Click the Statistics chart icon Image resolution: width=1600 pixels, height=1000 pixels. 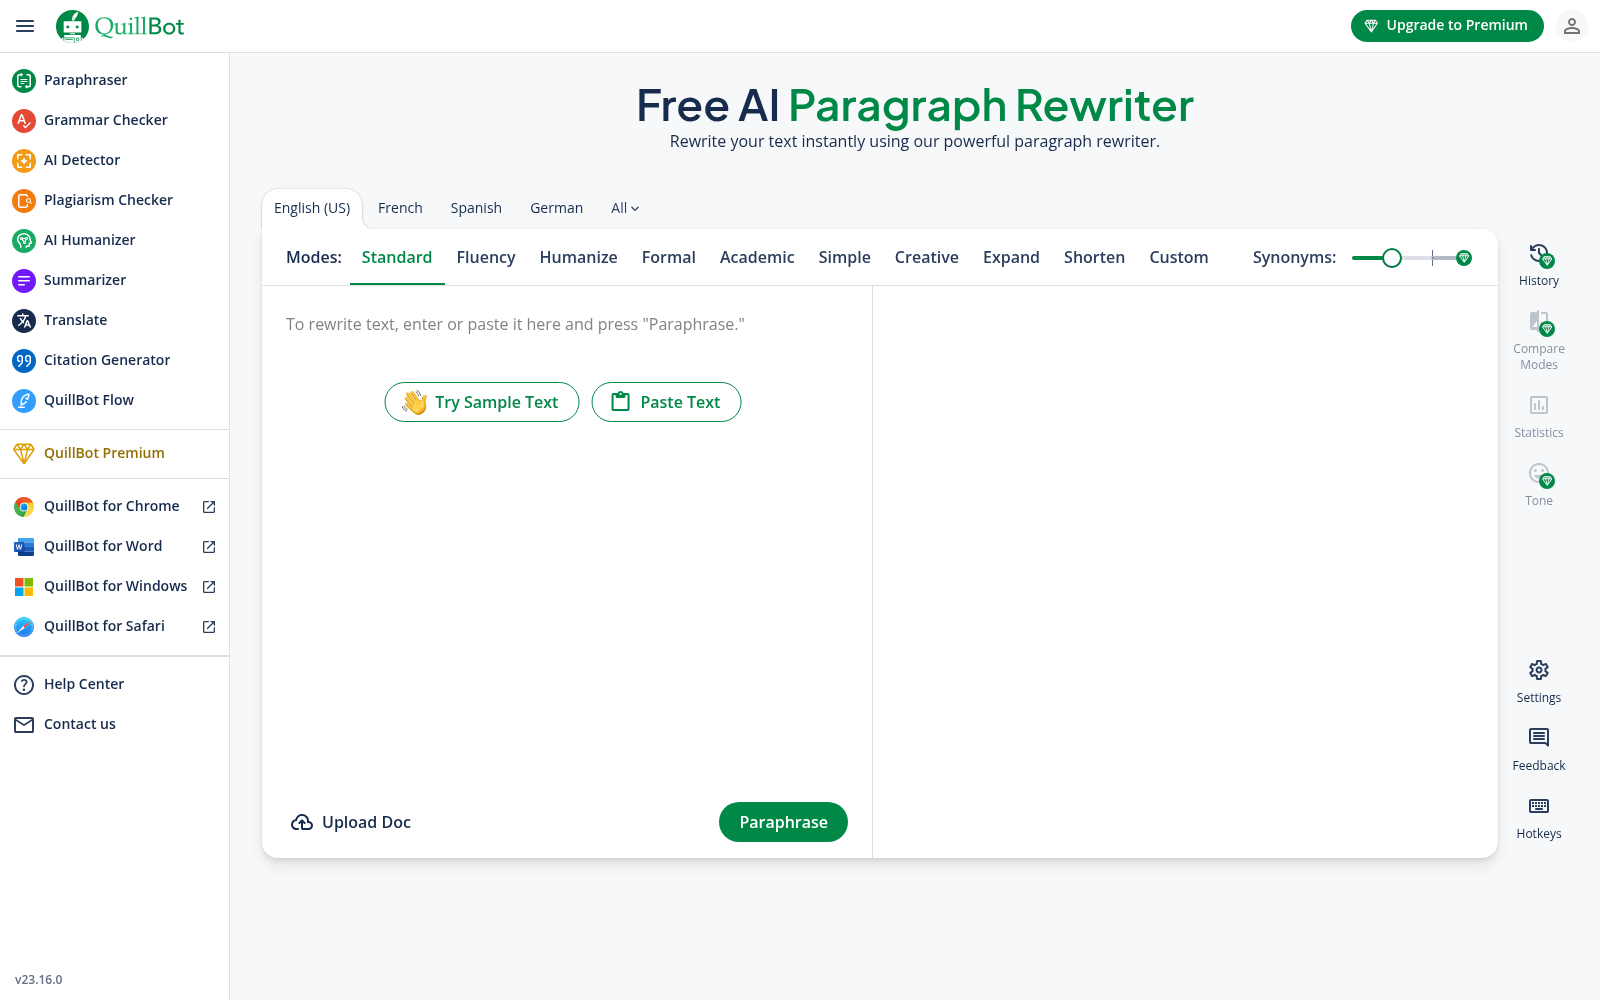[x=1538, y=405]
